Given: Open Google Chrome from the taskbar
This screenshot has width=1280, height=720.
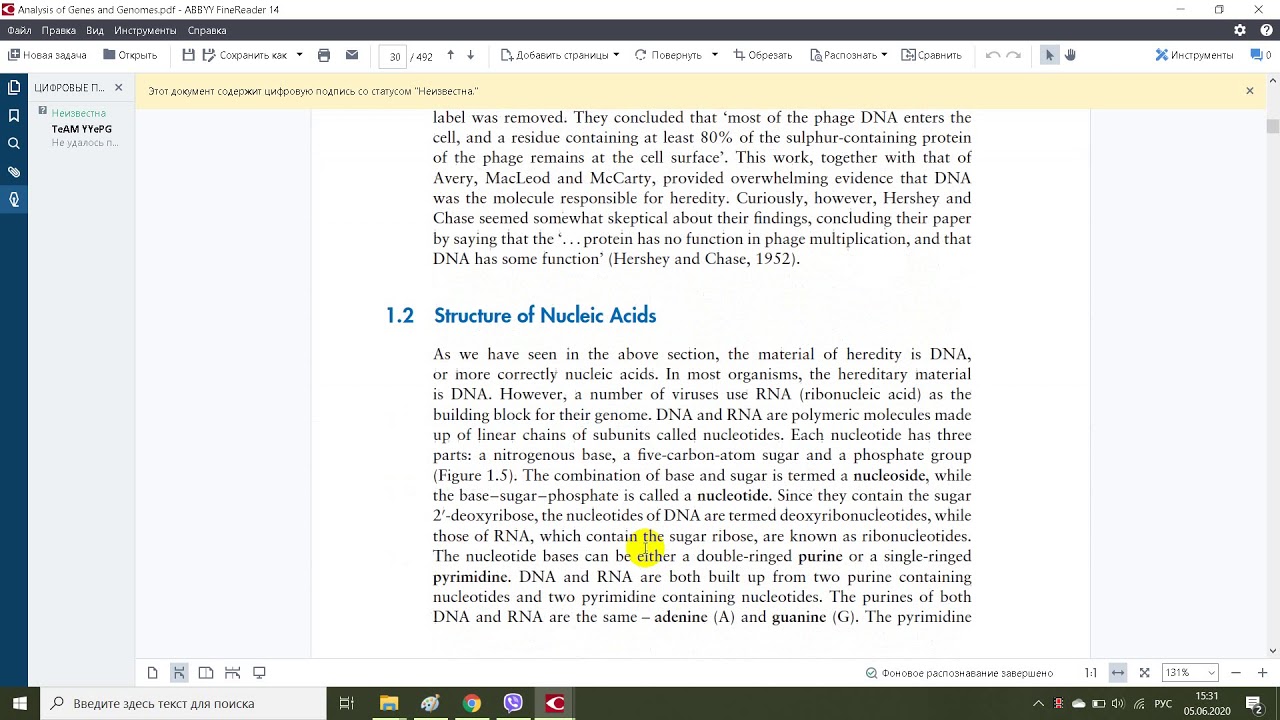Looking at the screenshot, I should point(472,704).
